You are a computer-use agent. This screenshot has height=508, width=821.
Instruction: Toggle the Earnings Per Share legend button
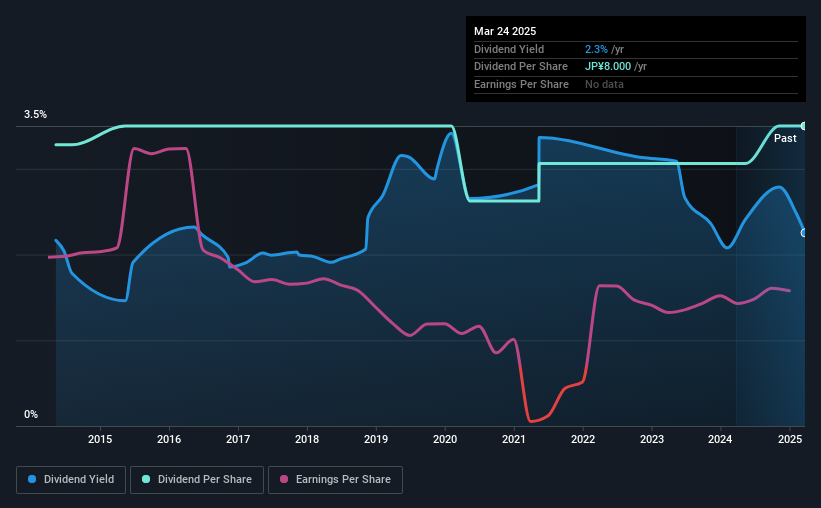(335, 479)
